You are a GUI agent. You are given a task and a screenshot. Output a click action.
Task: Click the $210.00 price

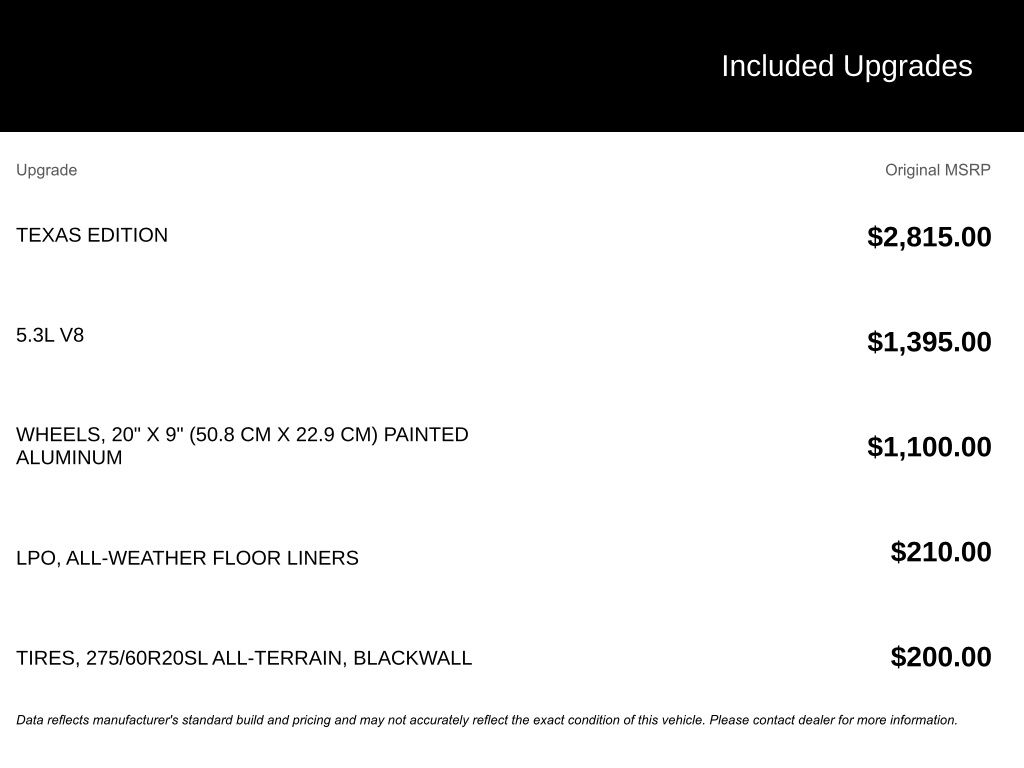point(941,552)
